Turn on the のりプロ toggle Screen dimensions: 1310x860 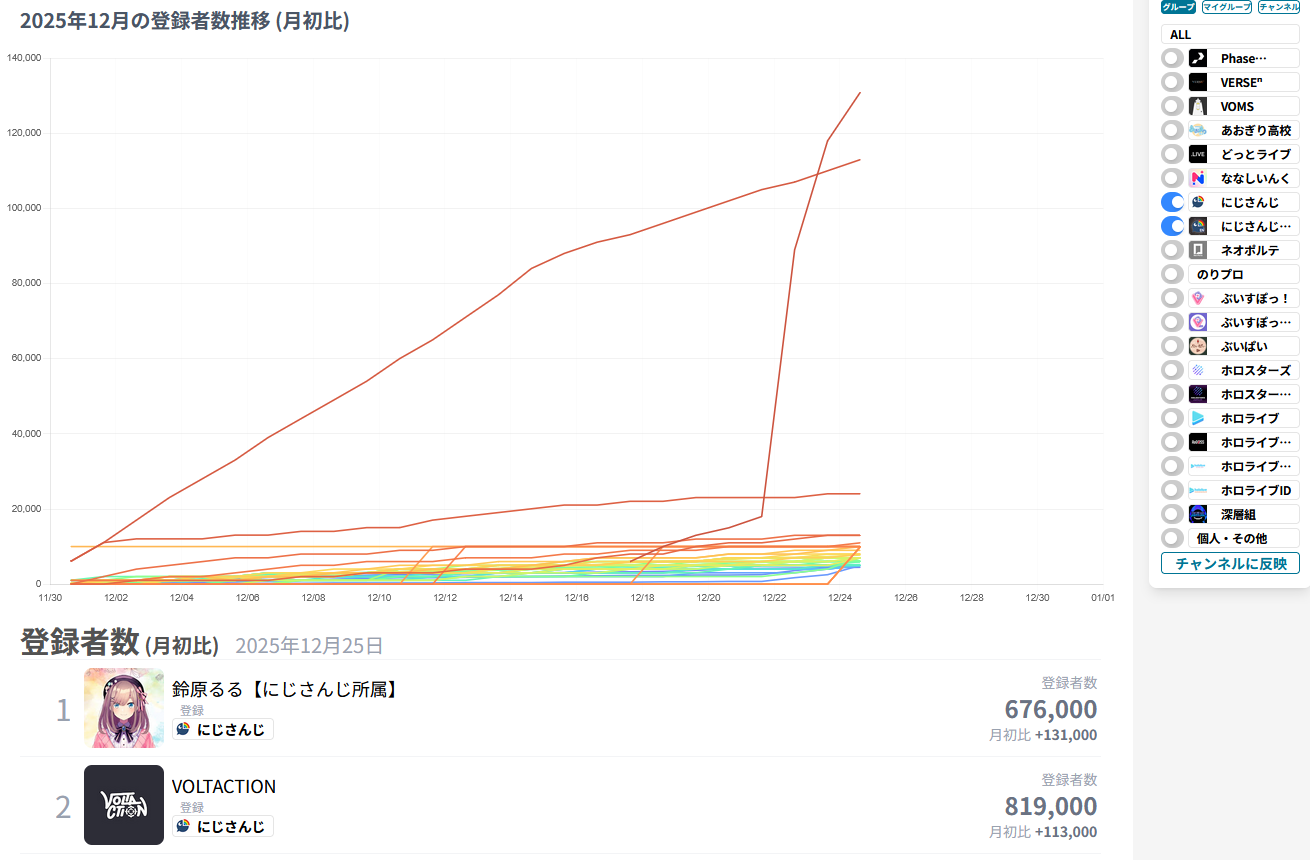1173,274
